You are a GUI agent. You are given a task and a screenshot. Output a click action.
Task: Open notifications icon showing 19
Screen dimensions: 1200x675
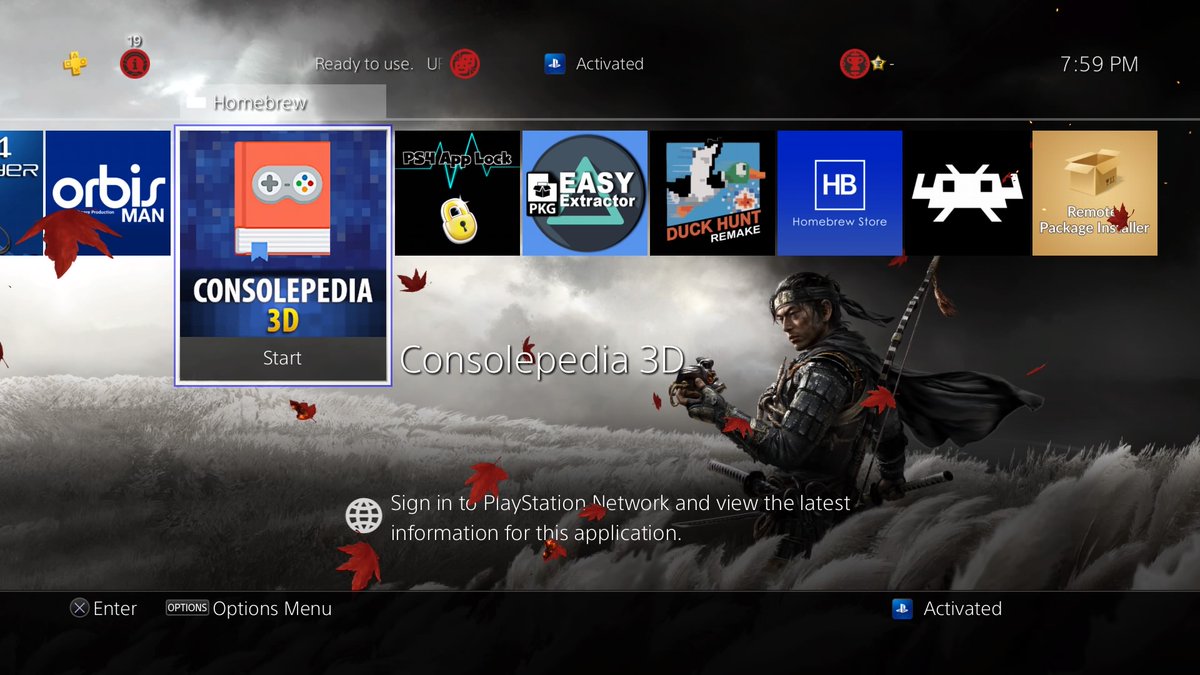coord(135,64)
